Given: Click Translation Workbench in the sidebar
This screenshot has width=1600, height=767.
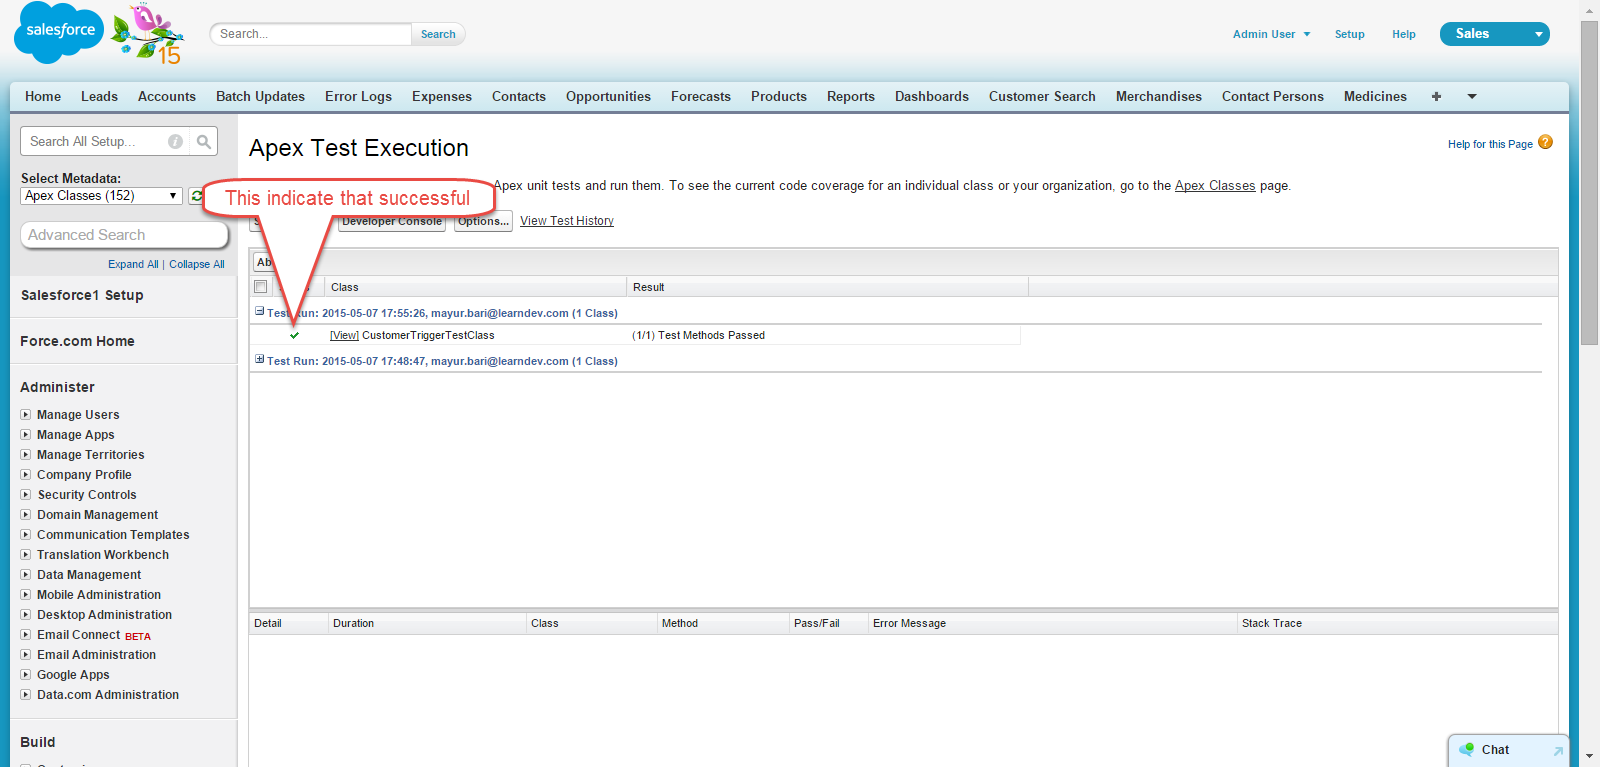Looking at the screenshot, I should point(103,555).
